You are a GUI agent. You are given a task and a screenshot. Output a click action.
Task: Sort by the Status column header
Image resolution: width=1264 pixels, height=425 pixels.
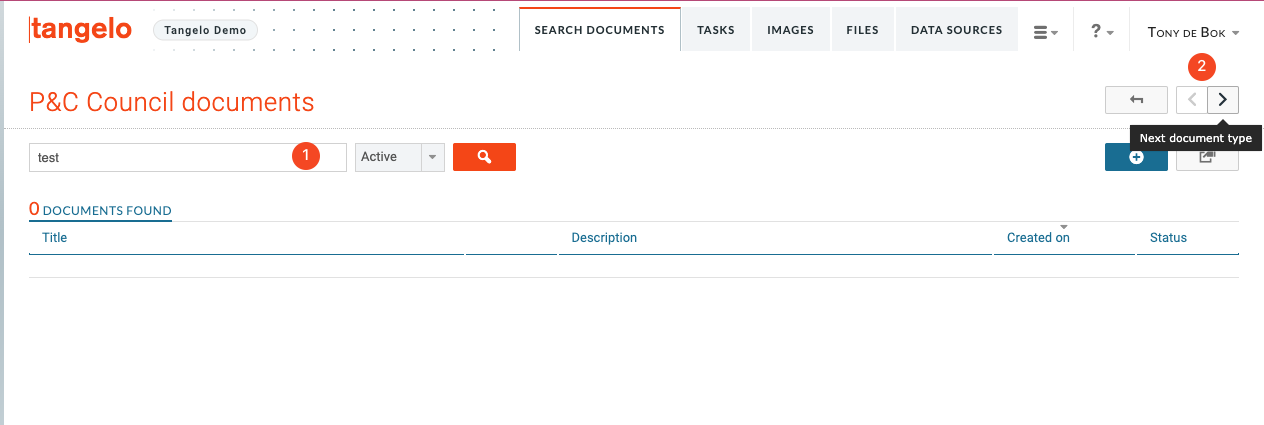(x=1168, y=238)
